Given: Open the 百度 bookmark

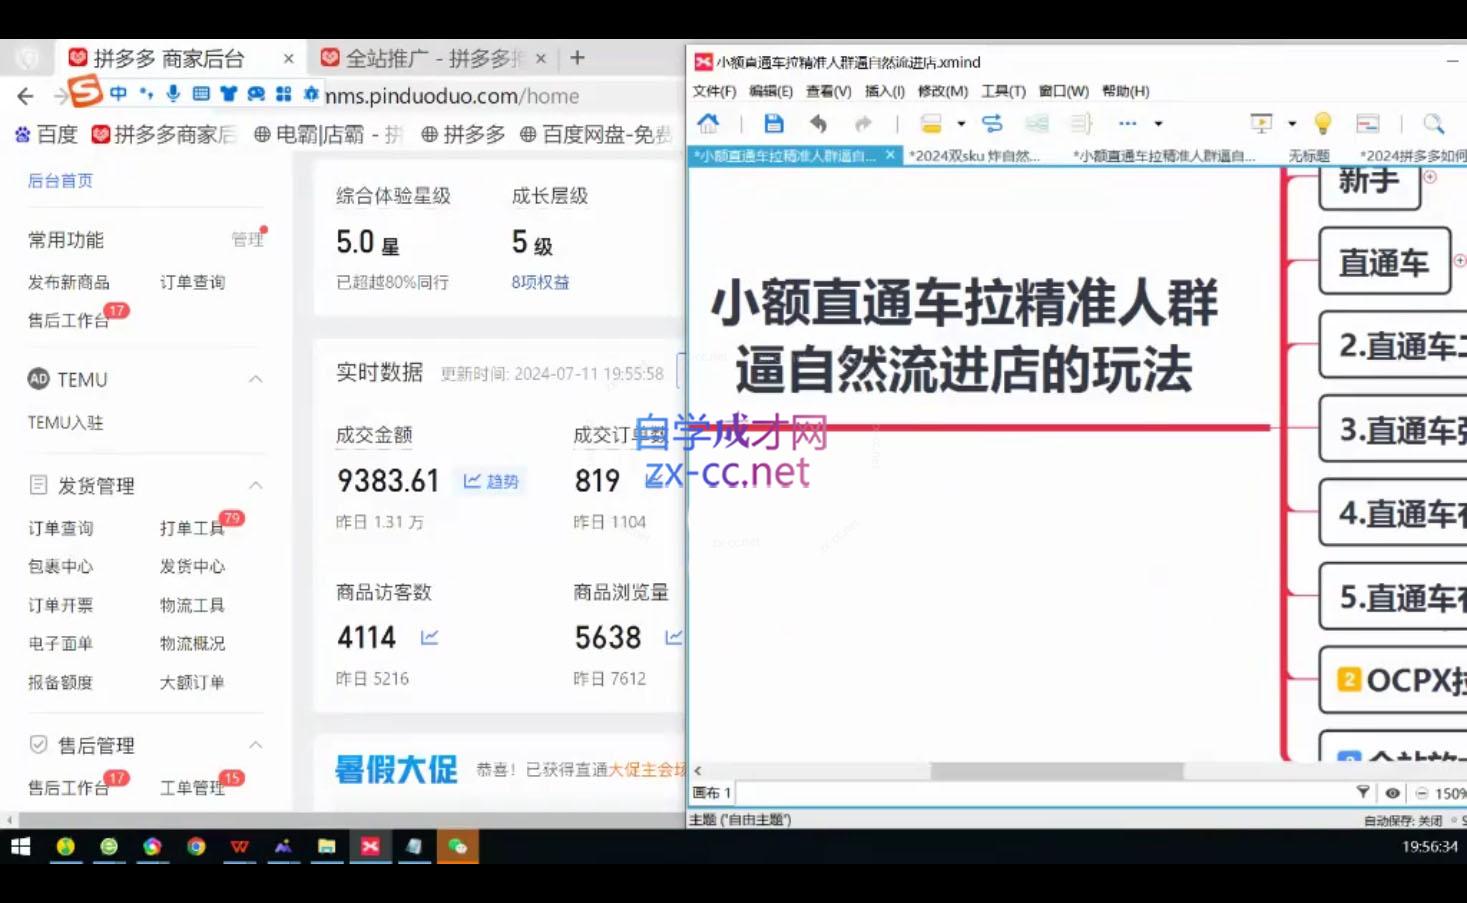Looking at the screenshot, I should [x=46, y=134].
